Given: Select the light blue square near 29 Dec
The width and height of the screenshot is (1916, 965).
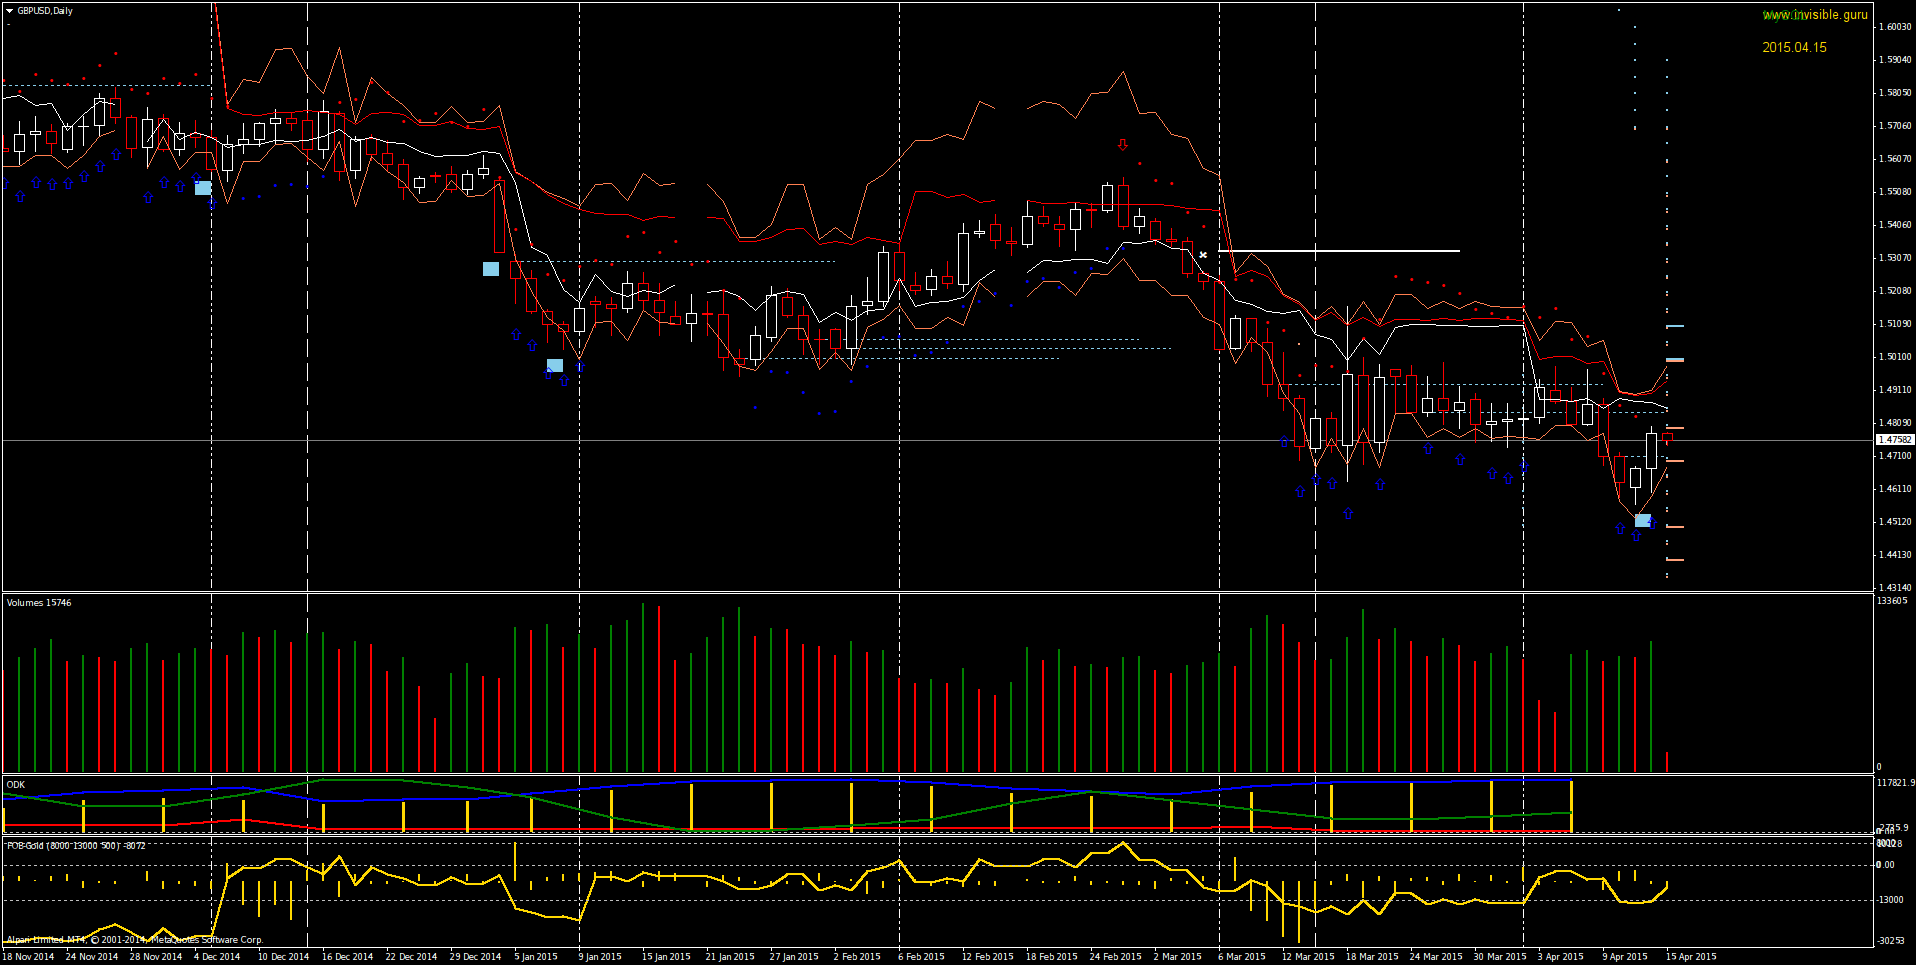Looking at the screenshot, I should (491, 269).
